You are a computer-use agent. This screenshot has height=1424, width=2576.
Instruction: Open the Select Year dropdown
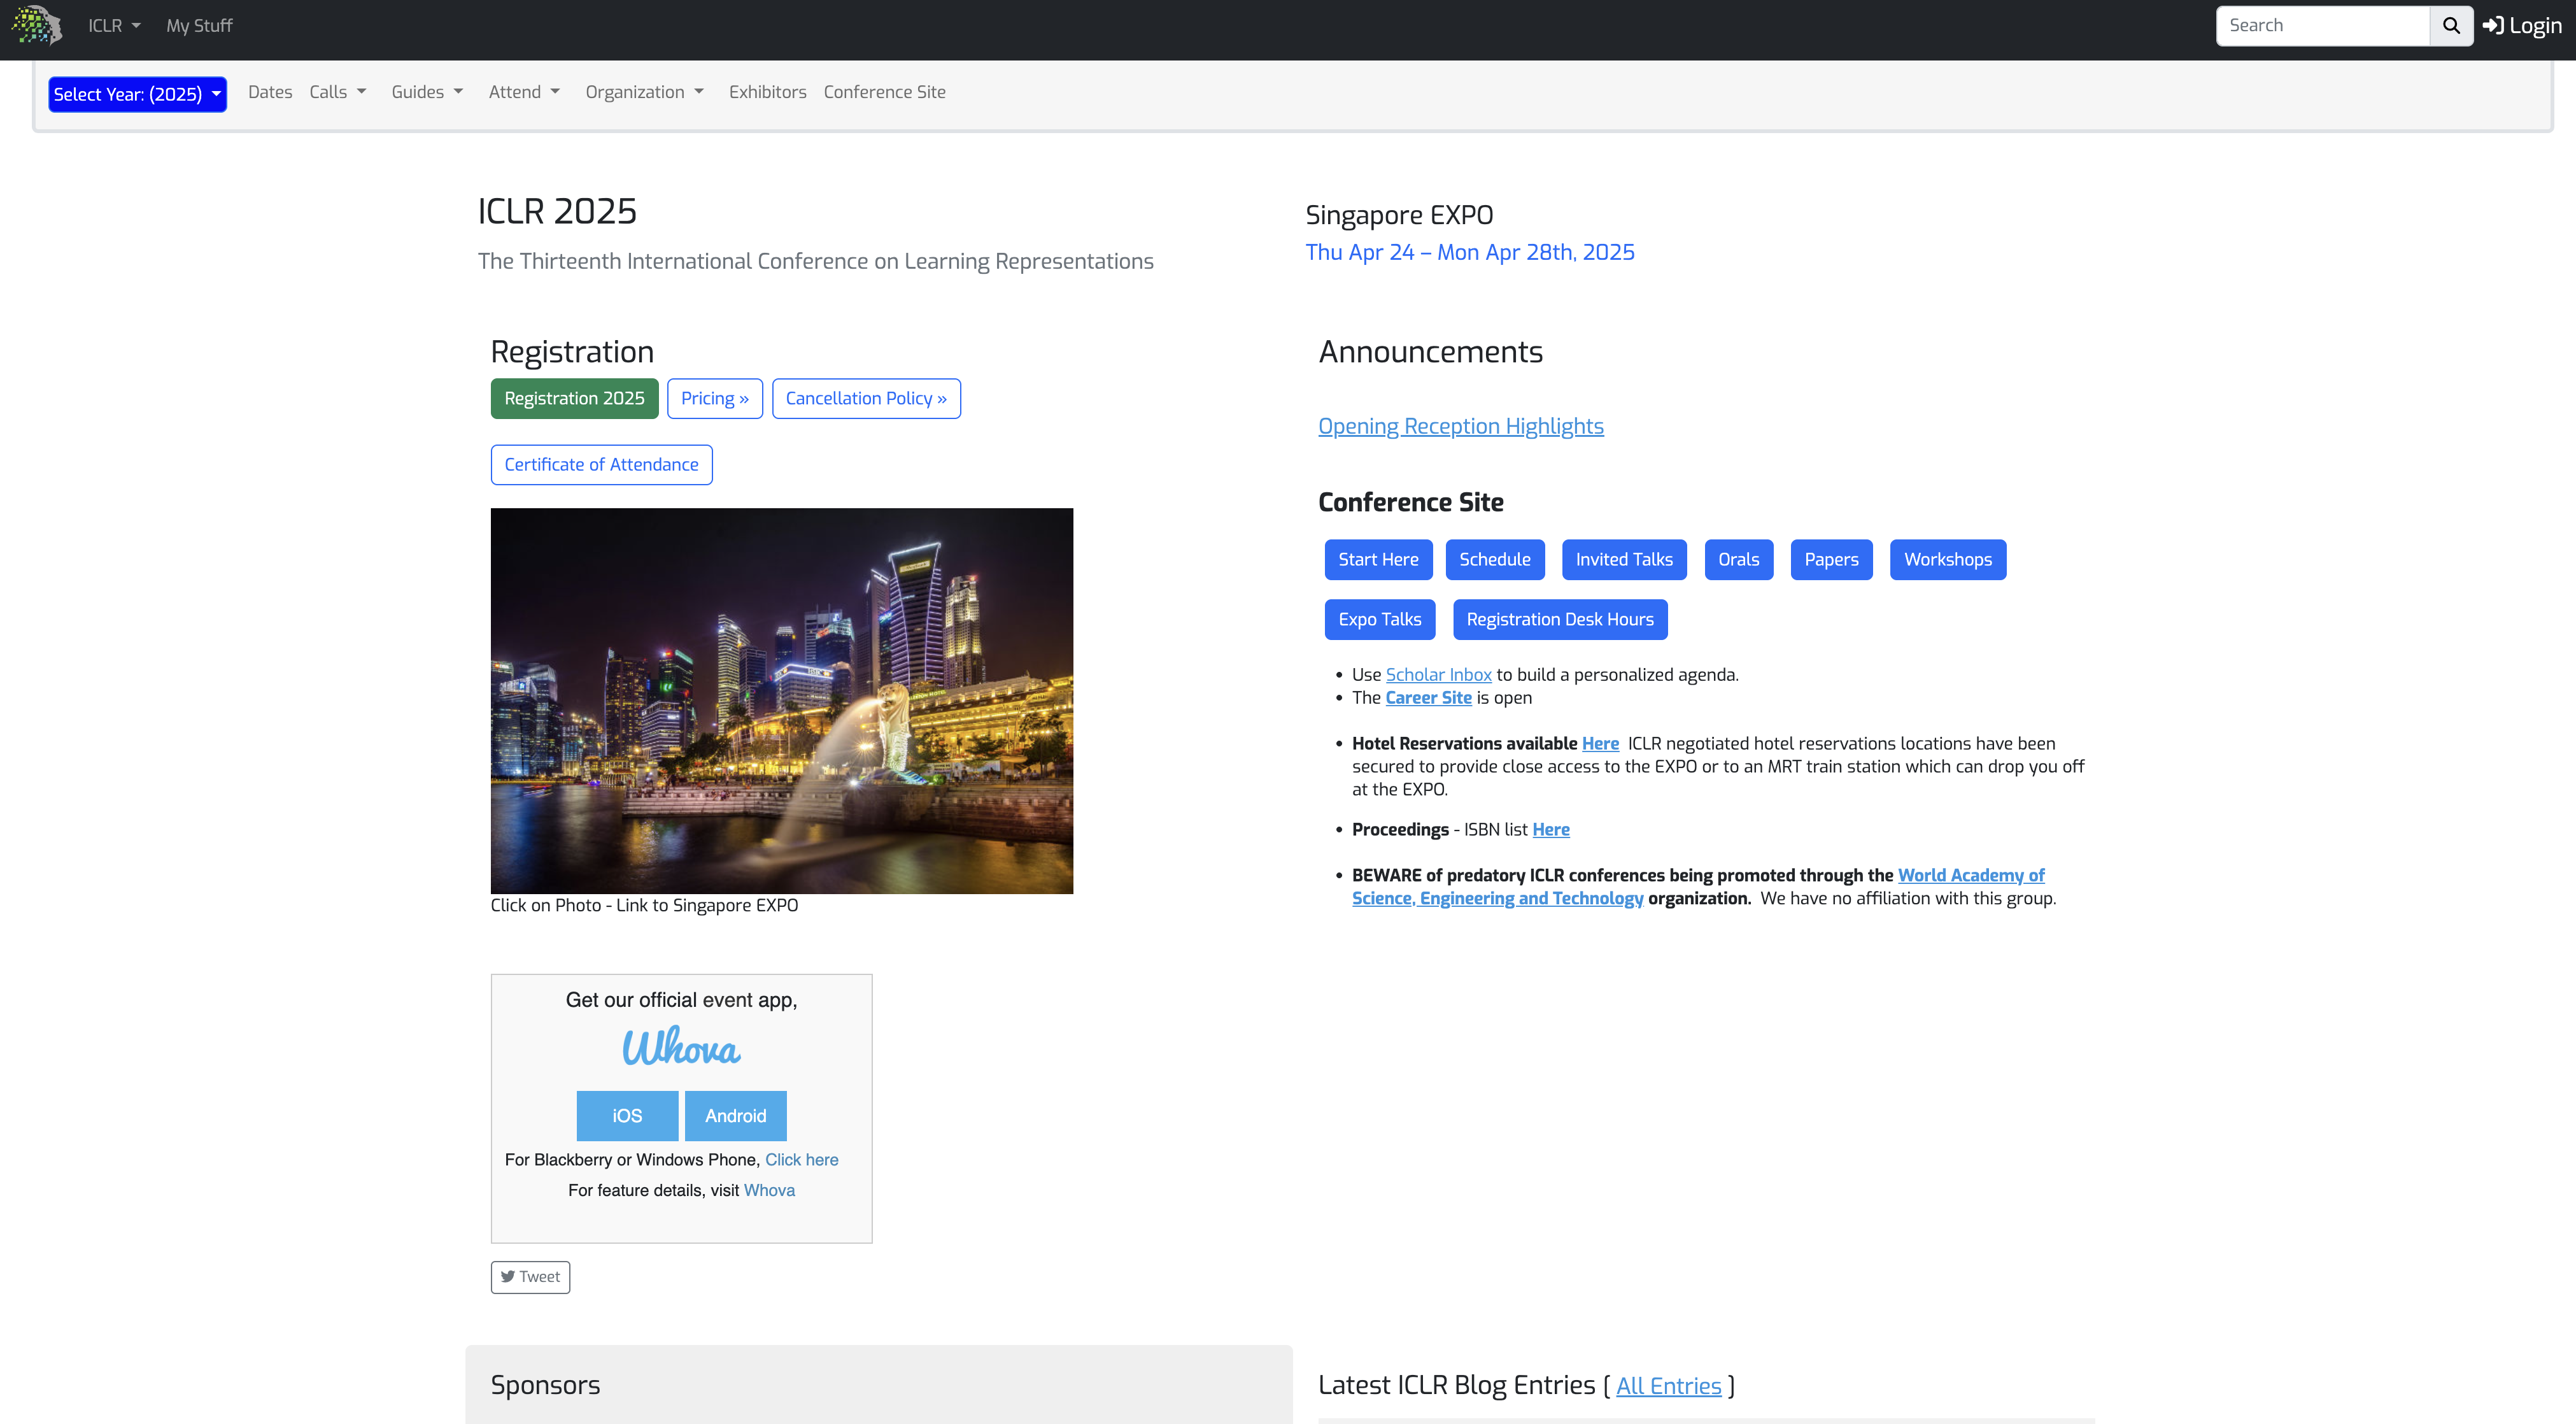coord(137,94)
